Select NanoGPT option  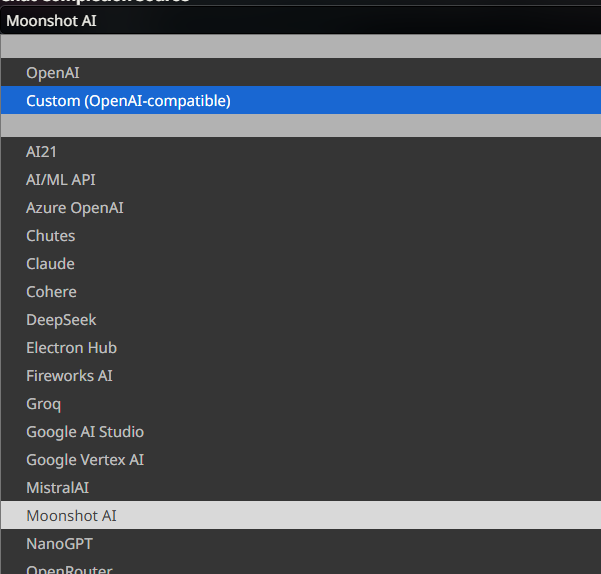point(301,543)
